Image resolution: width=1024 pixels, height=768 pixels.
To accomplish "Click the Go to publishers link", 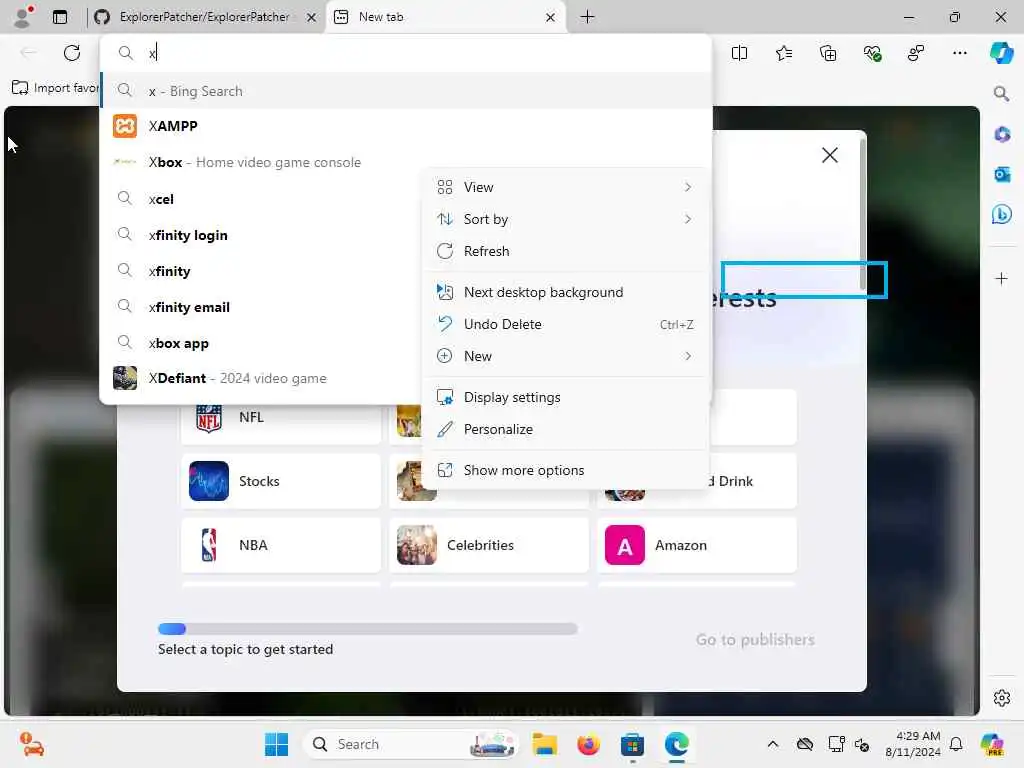I will click(x=755, y=640).
